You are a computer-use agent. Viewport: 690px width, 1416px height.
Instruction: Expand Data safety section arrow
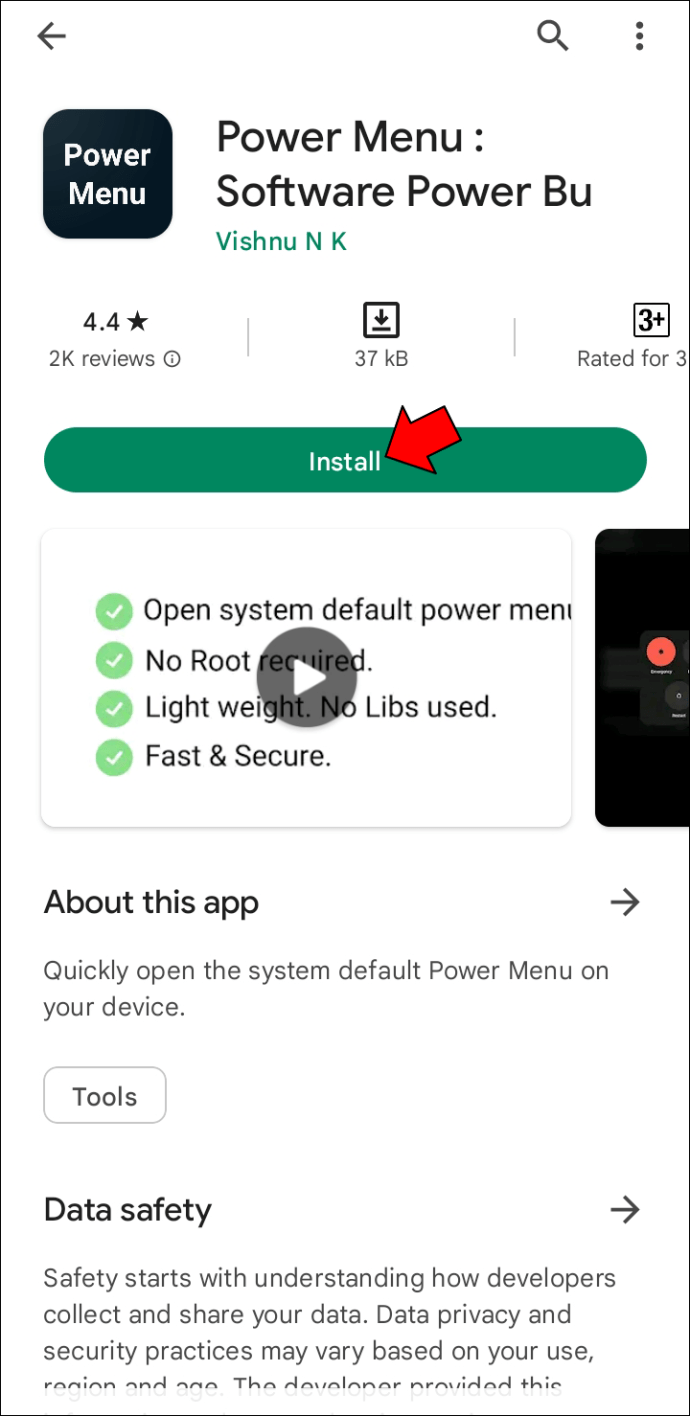[625, 1210]
